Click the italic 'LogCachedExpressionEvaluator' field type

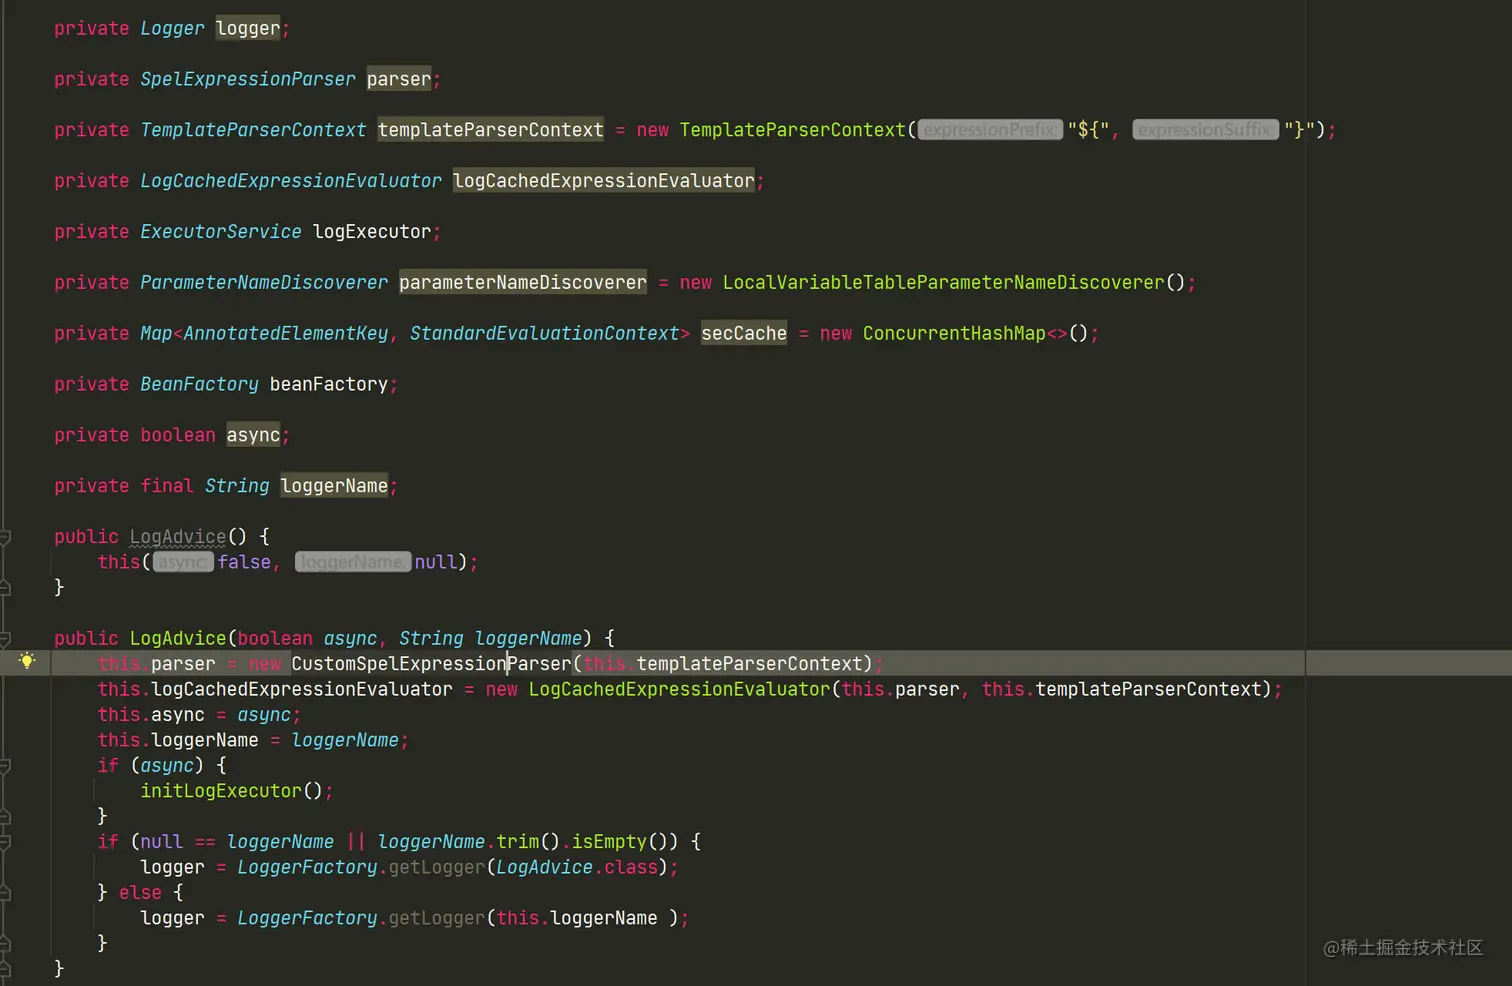pos(291,181)
